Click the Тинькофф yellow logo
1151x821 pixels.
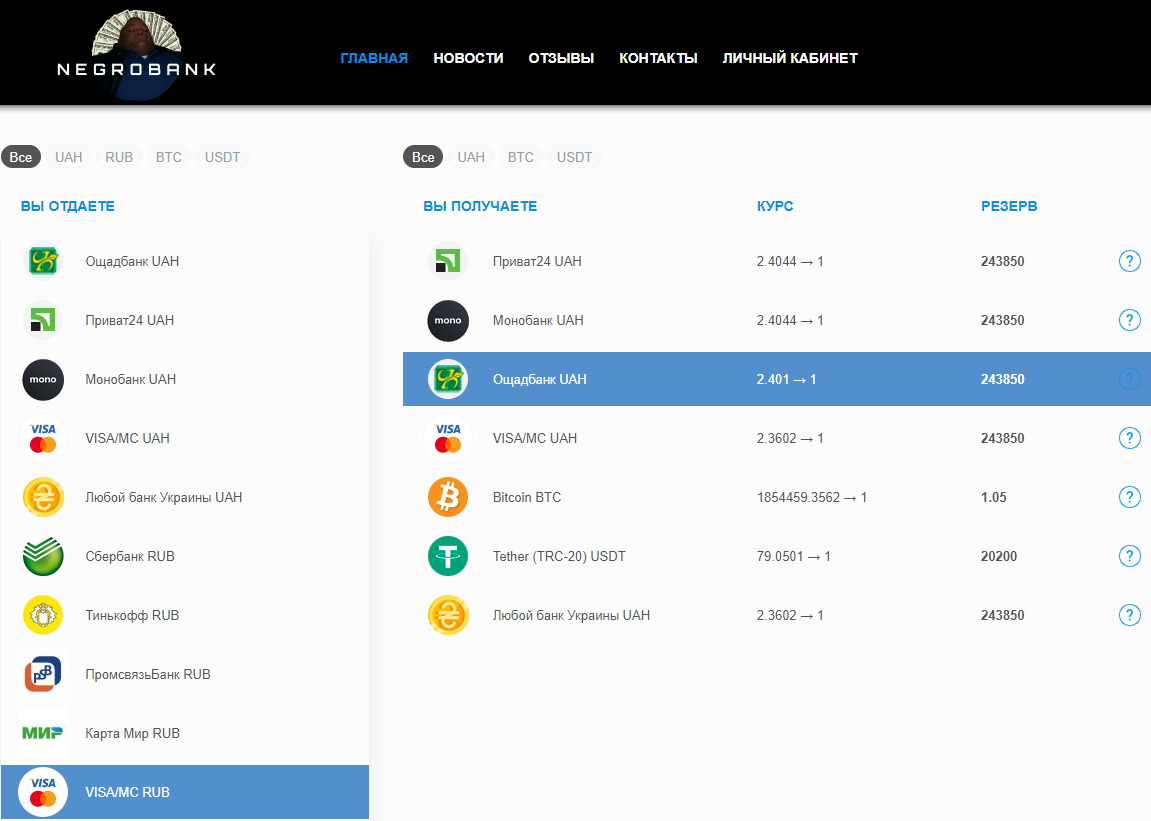click(x=43, y=615)
